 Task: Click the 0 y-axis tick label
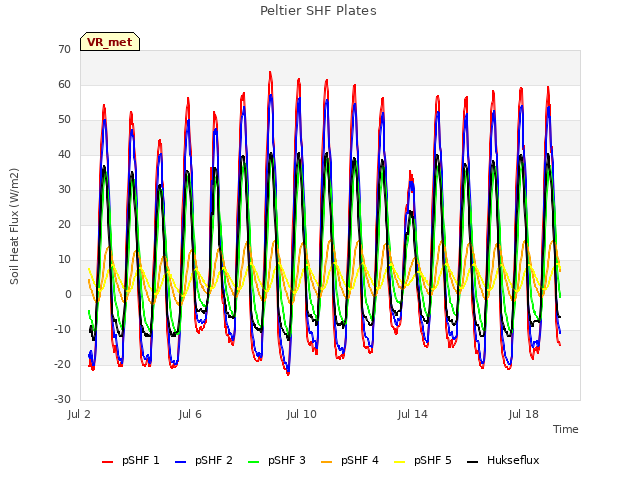pyautogui.click(x=68, y=294)
